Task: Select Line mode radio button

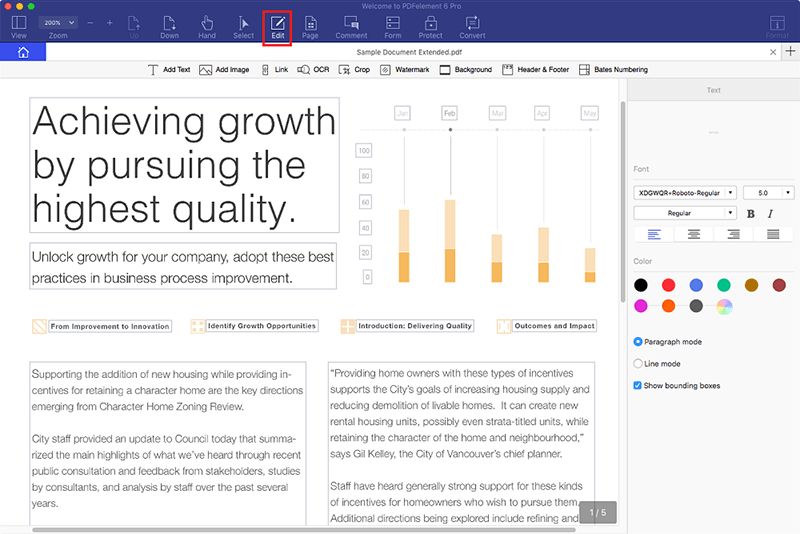Action: click(x=639, y=364)
